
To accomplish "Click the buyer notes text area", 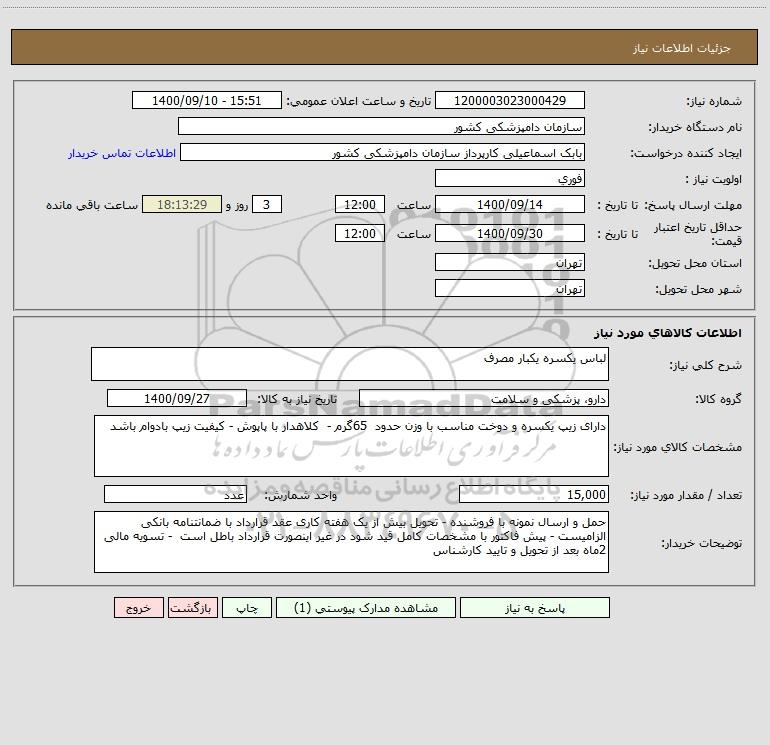I will pyautogui.click(x=351, y=542).
